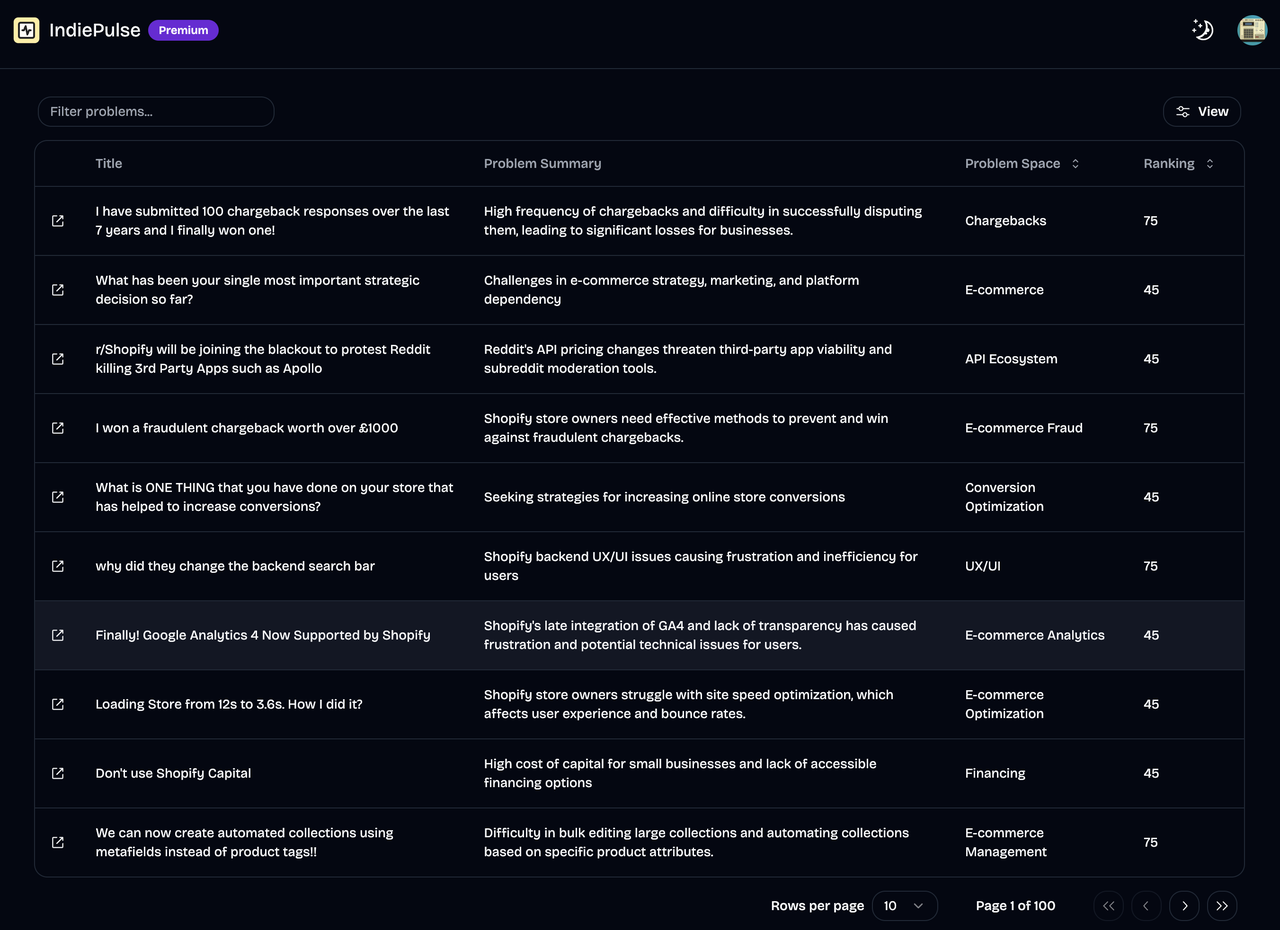Click the 'Page 1 of 100' indicator

pos(1015,906)
